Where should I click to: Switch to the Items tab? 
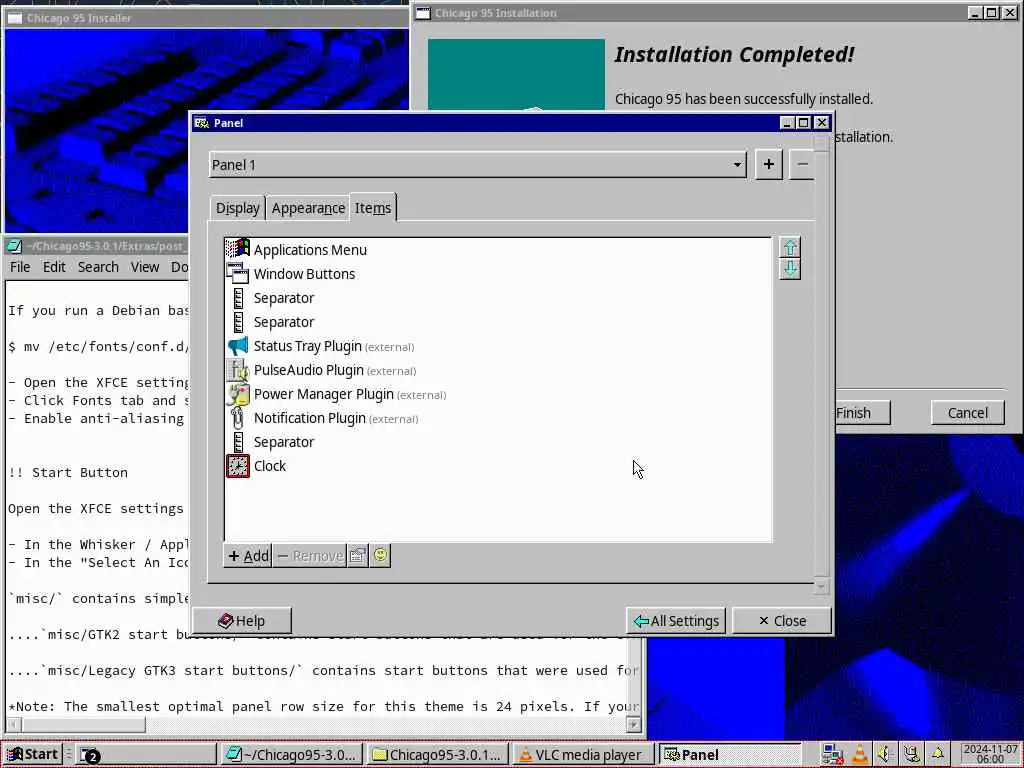[373, 208]
